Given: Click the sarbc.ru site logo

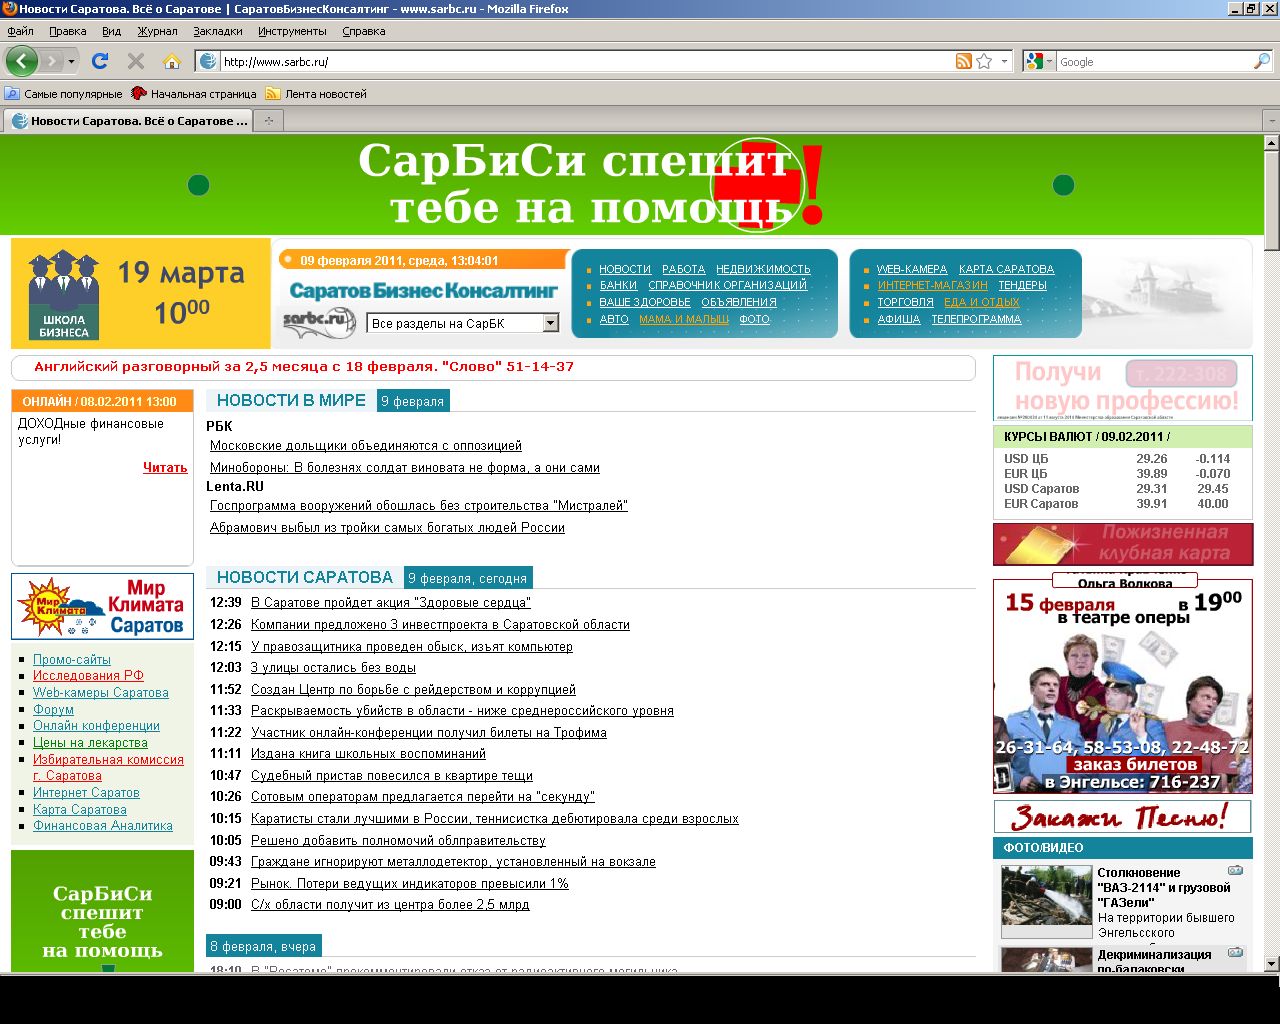Looking at the screenshot, I should point(320,322).
